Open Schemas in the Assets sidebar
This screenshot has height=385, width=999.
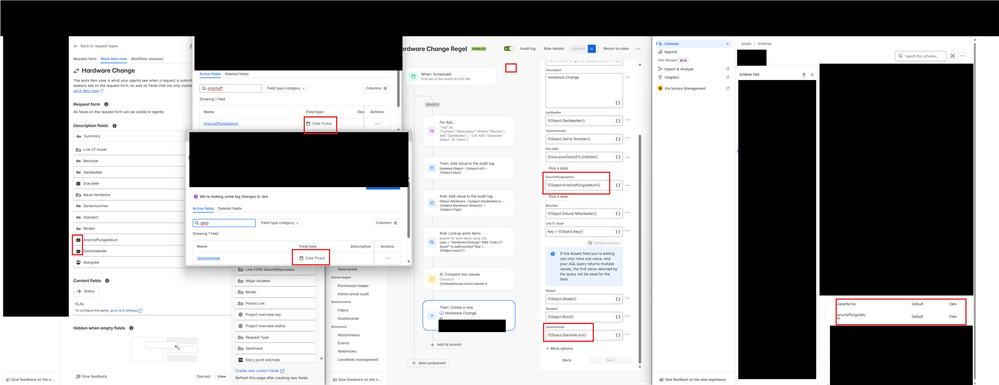pyautogui.click(x=693, y=44)
